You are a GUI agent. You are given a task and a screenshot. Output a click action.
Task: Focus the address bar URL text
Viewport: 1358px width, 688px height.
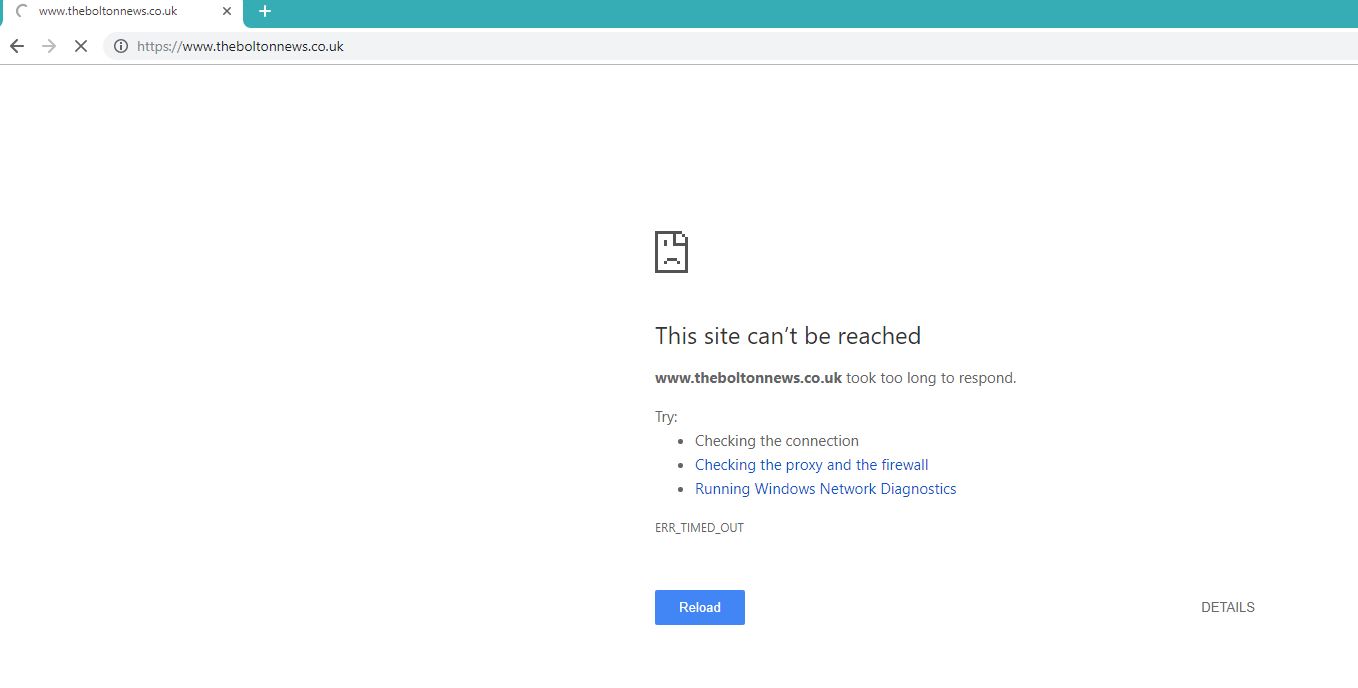240,46
